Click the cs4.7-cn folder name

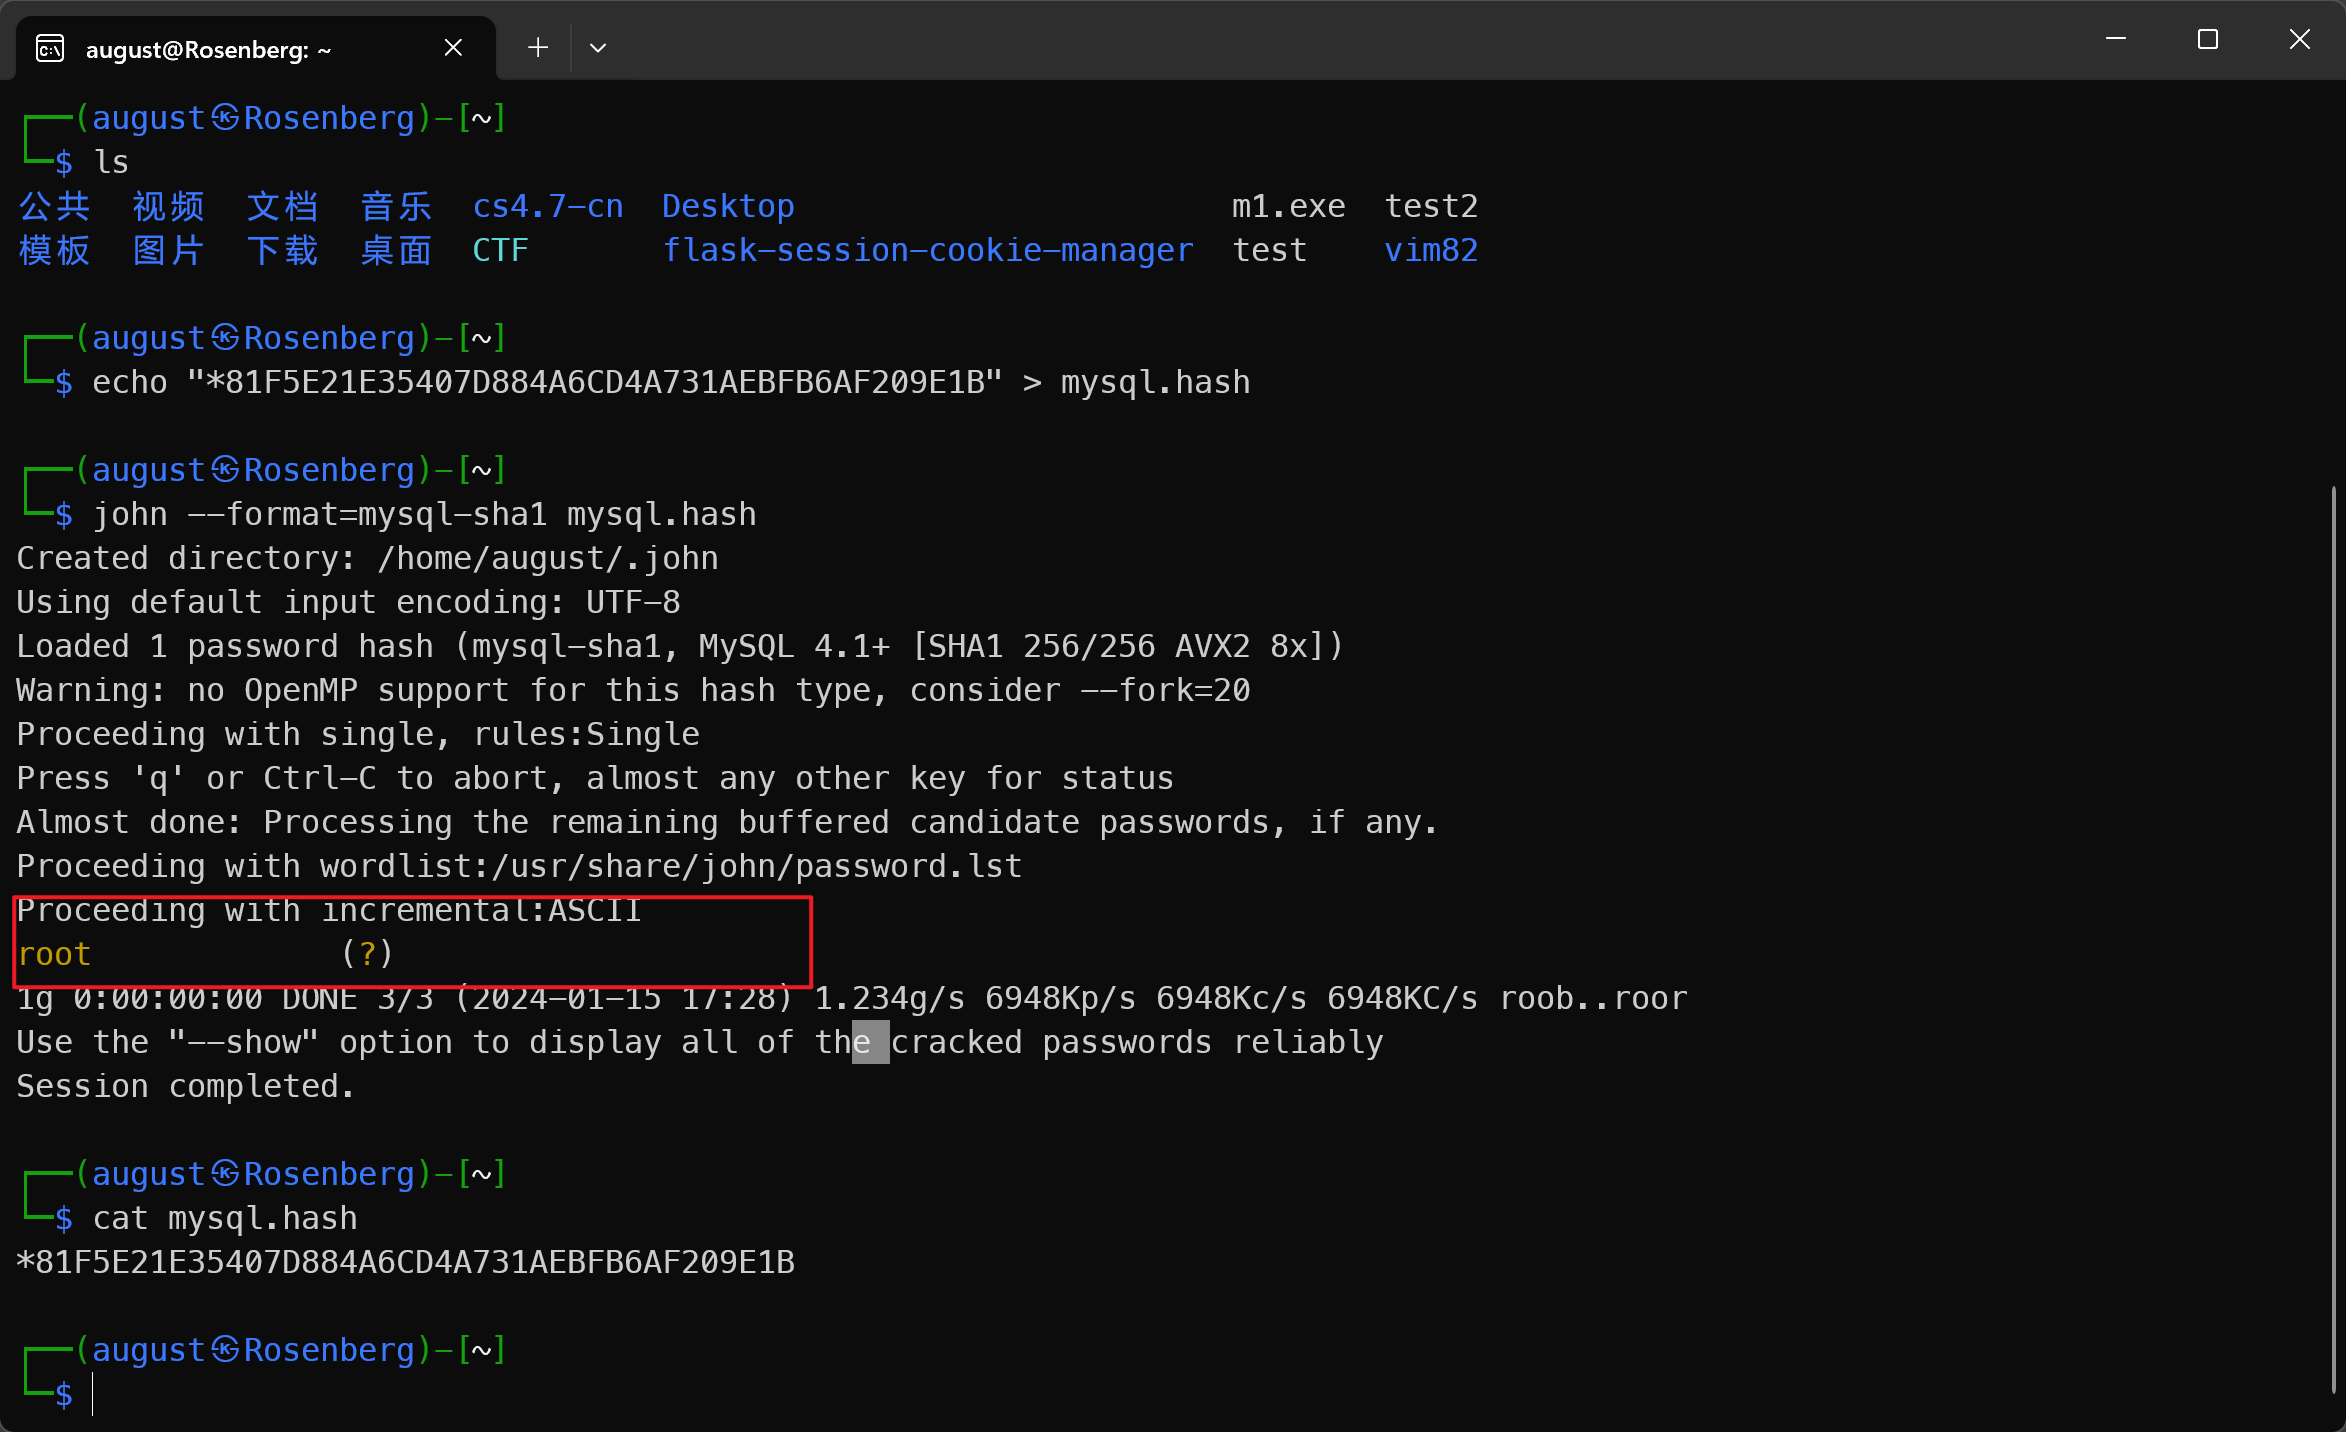click(548, 206)
